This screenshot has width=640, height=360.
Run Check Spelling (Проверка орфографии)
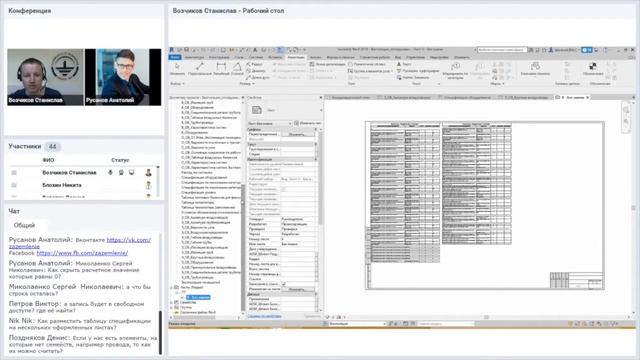pyautogui.click(x=418, y=71)
